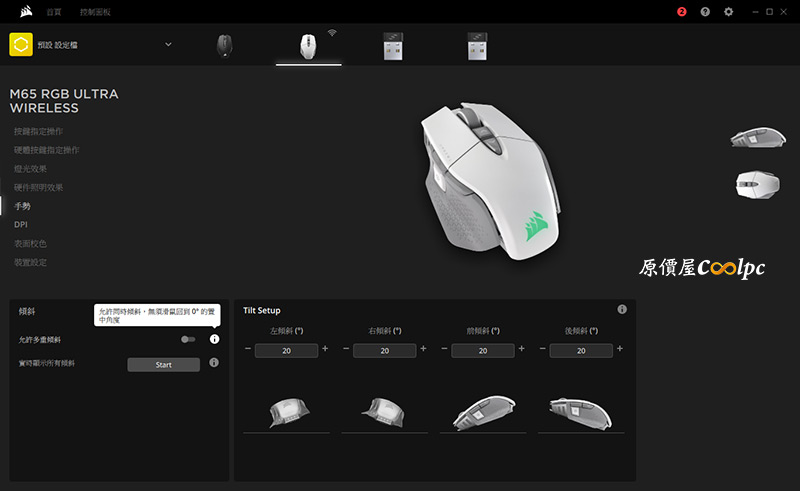
Task: Click the yellow profile hexagon icon
Action: [x=21, y=44]
